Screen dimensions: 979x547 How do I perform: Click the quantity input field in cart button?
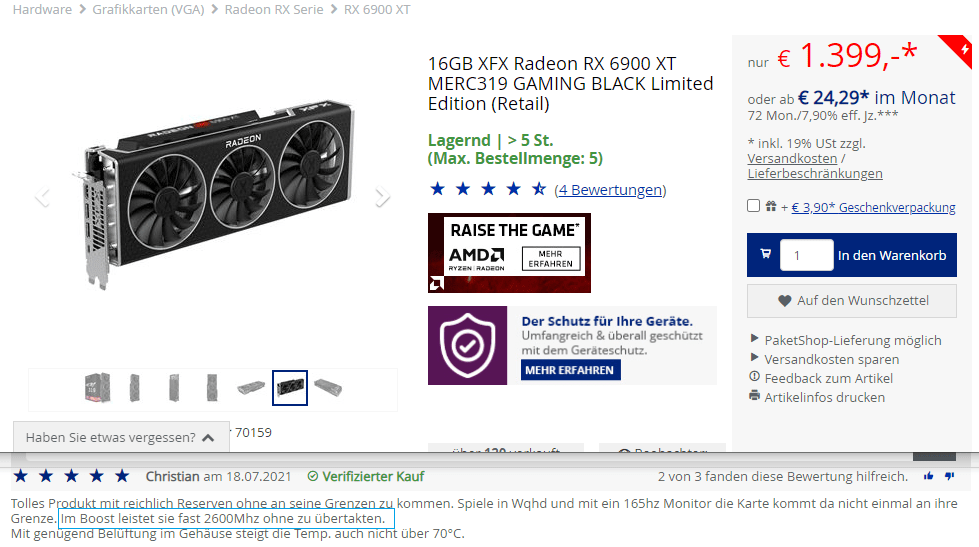click(x=806, y=255)
